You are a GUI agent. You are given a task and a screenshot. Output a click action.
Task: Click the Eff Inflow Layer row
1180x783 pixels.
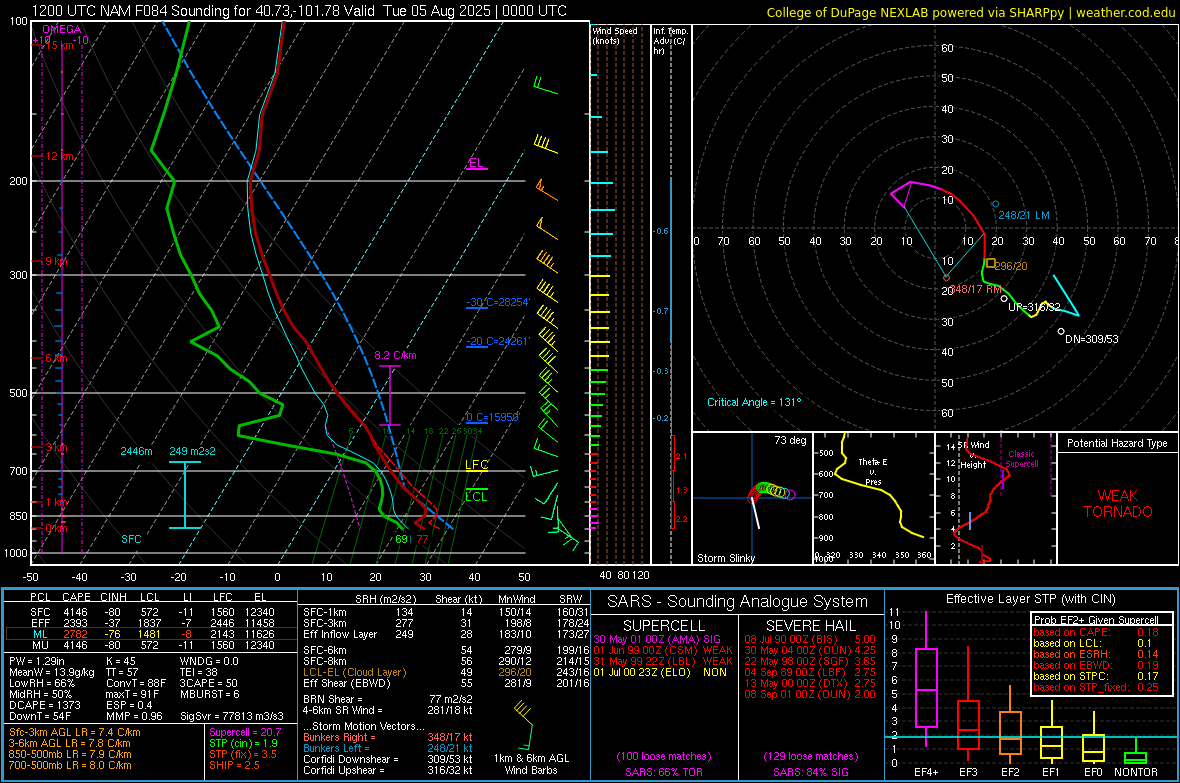[447, 634]
